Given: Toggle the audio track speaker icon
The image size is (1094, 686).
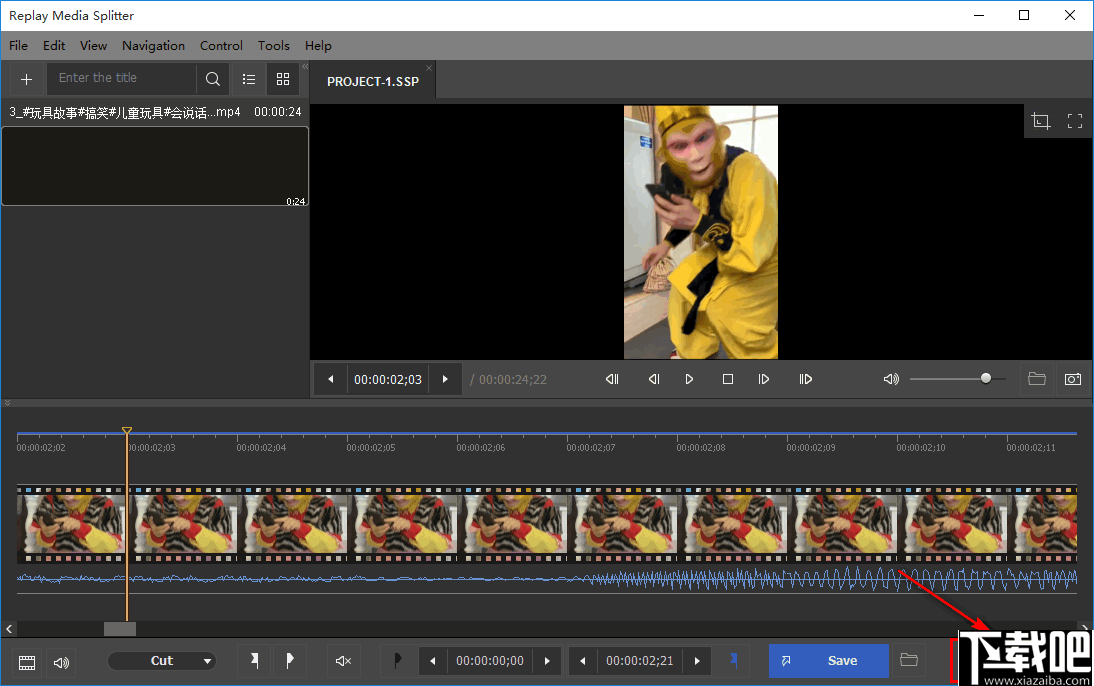Looking at the screenshot, I should tap(61, 662).
